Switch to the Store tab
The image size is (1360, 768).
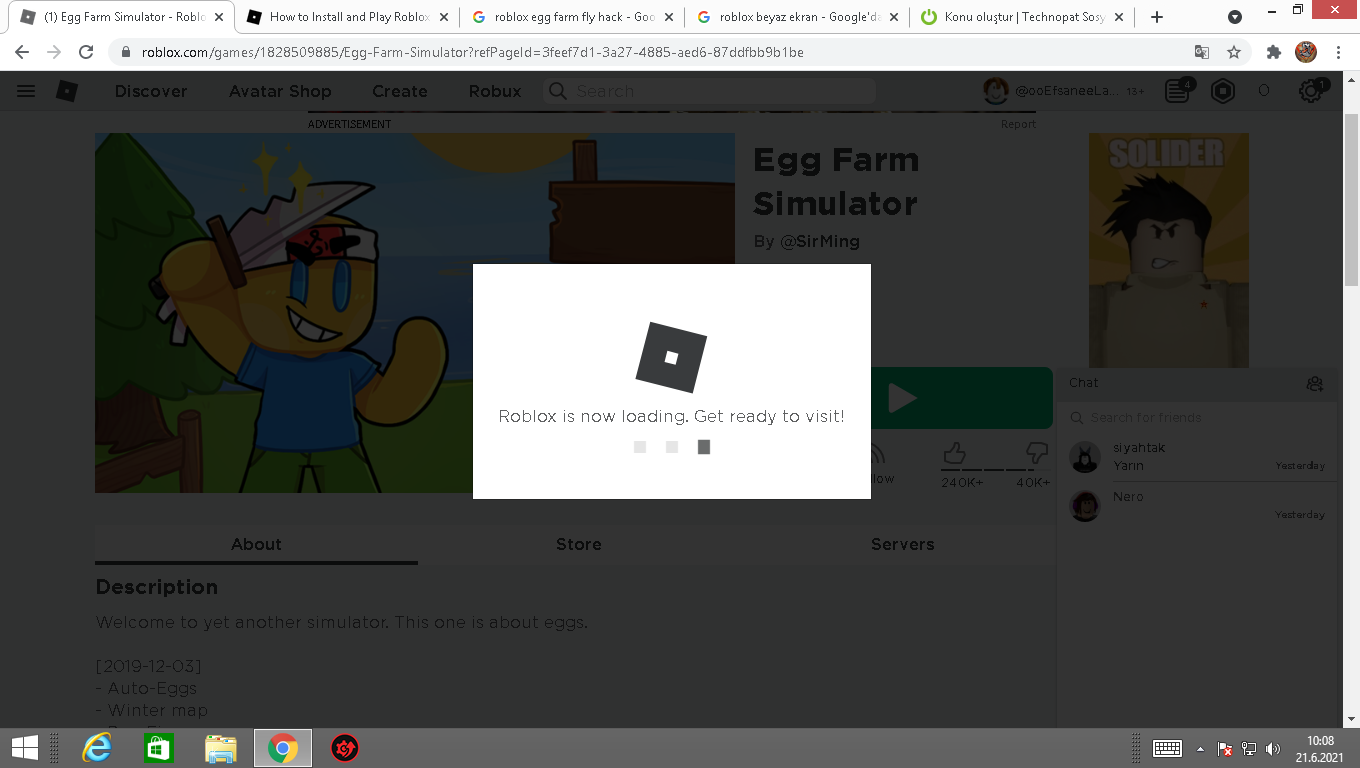pyautogui.click(x=579, y=544)
